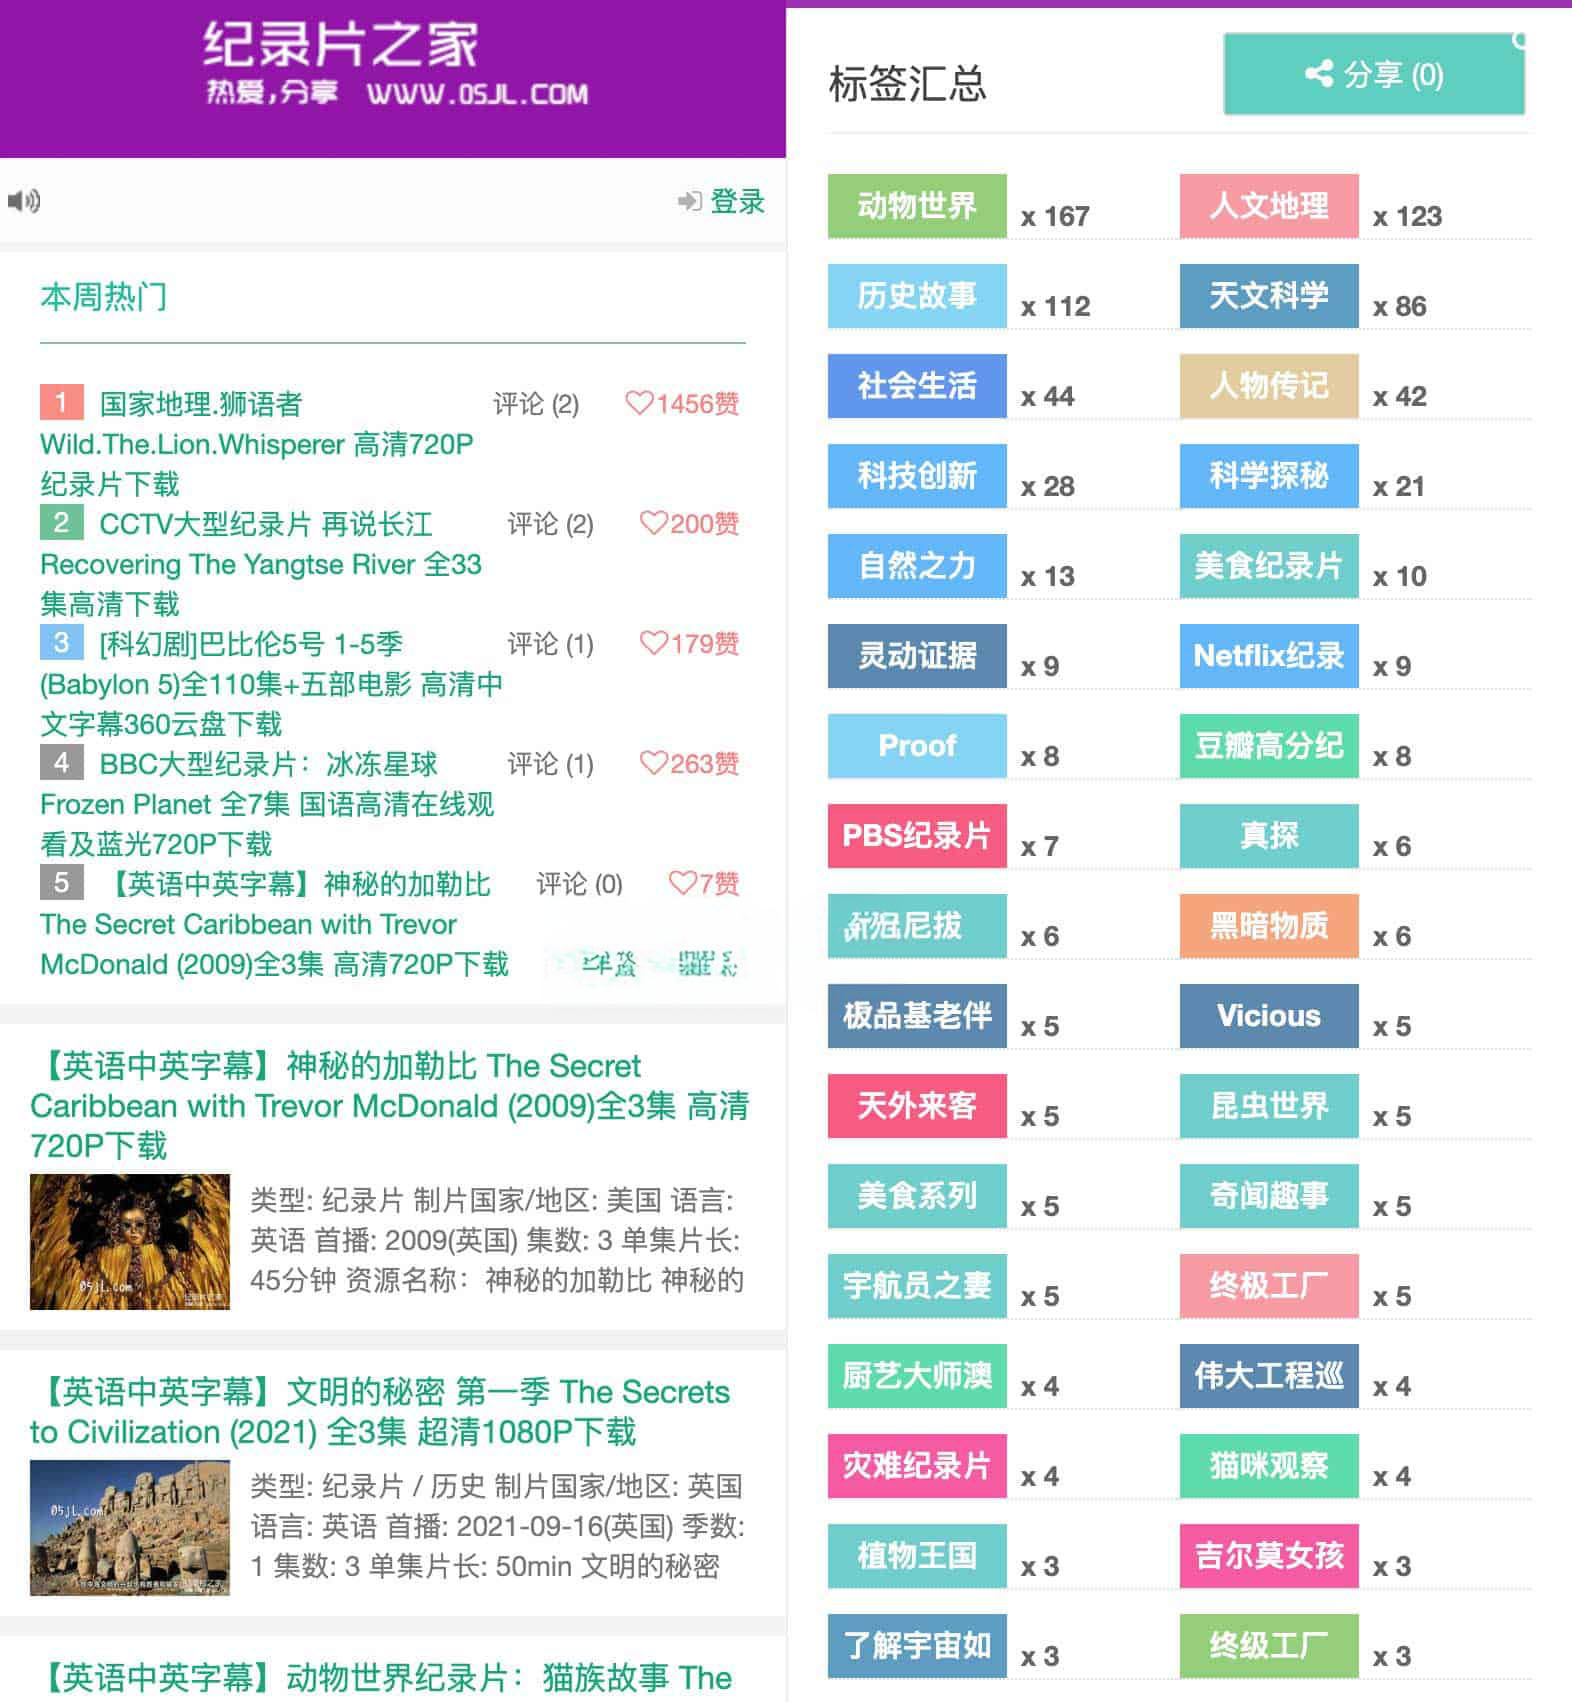The image size is (1572, 1702).
Task: Select the 科技创新 tag
Action: pos(917,476)
